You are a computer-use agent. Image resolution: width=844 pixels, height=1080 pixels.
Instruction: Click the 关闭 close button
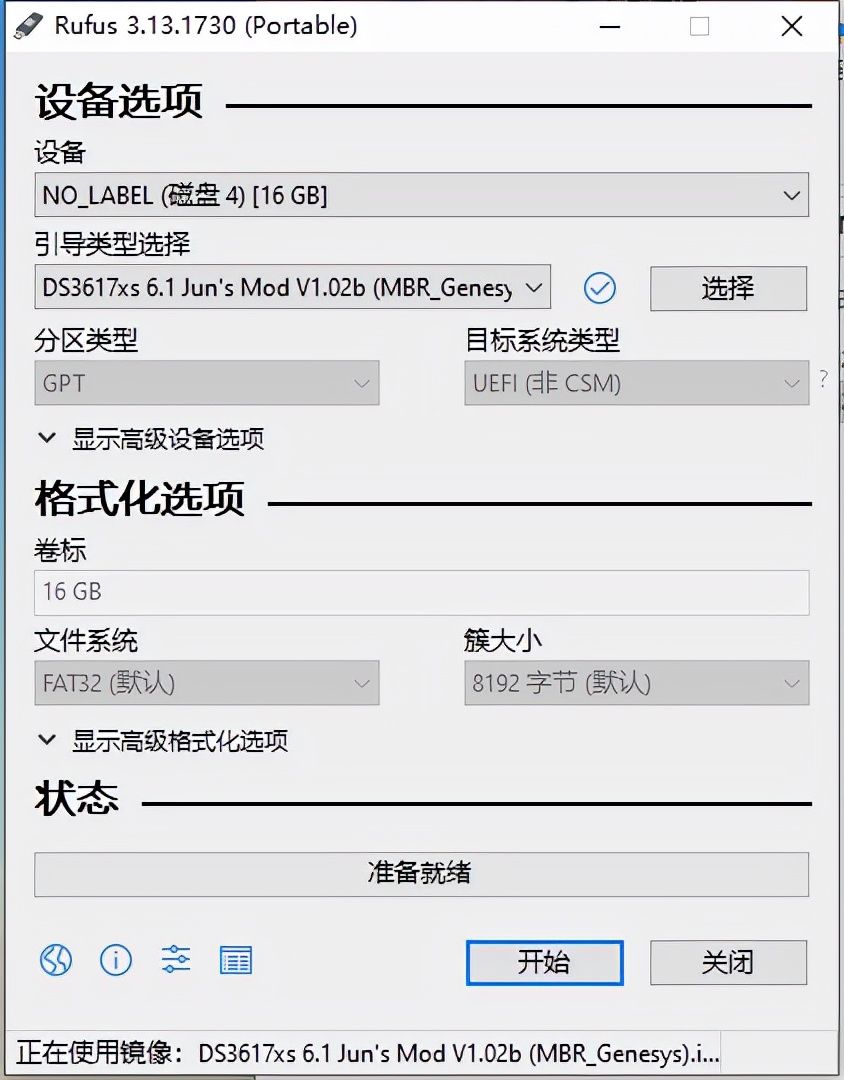(728, 962)
